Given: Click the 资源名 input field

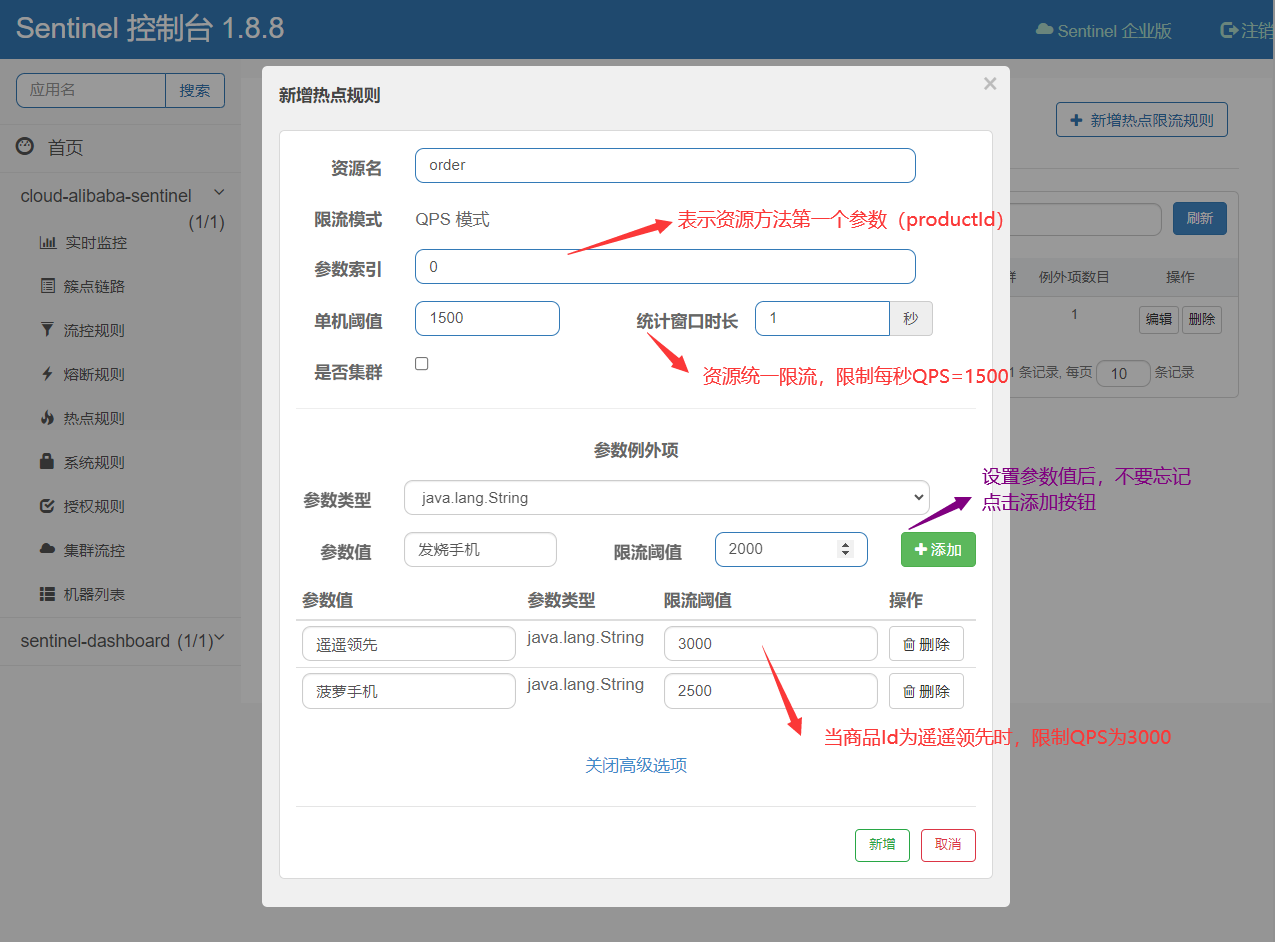Looking at the screenshot, I should 664,166.
